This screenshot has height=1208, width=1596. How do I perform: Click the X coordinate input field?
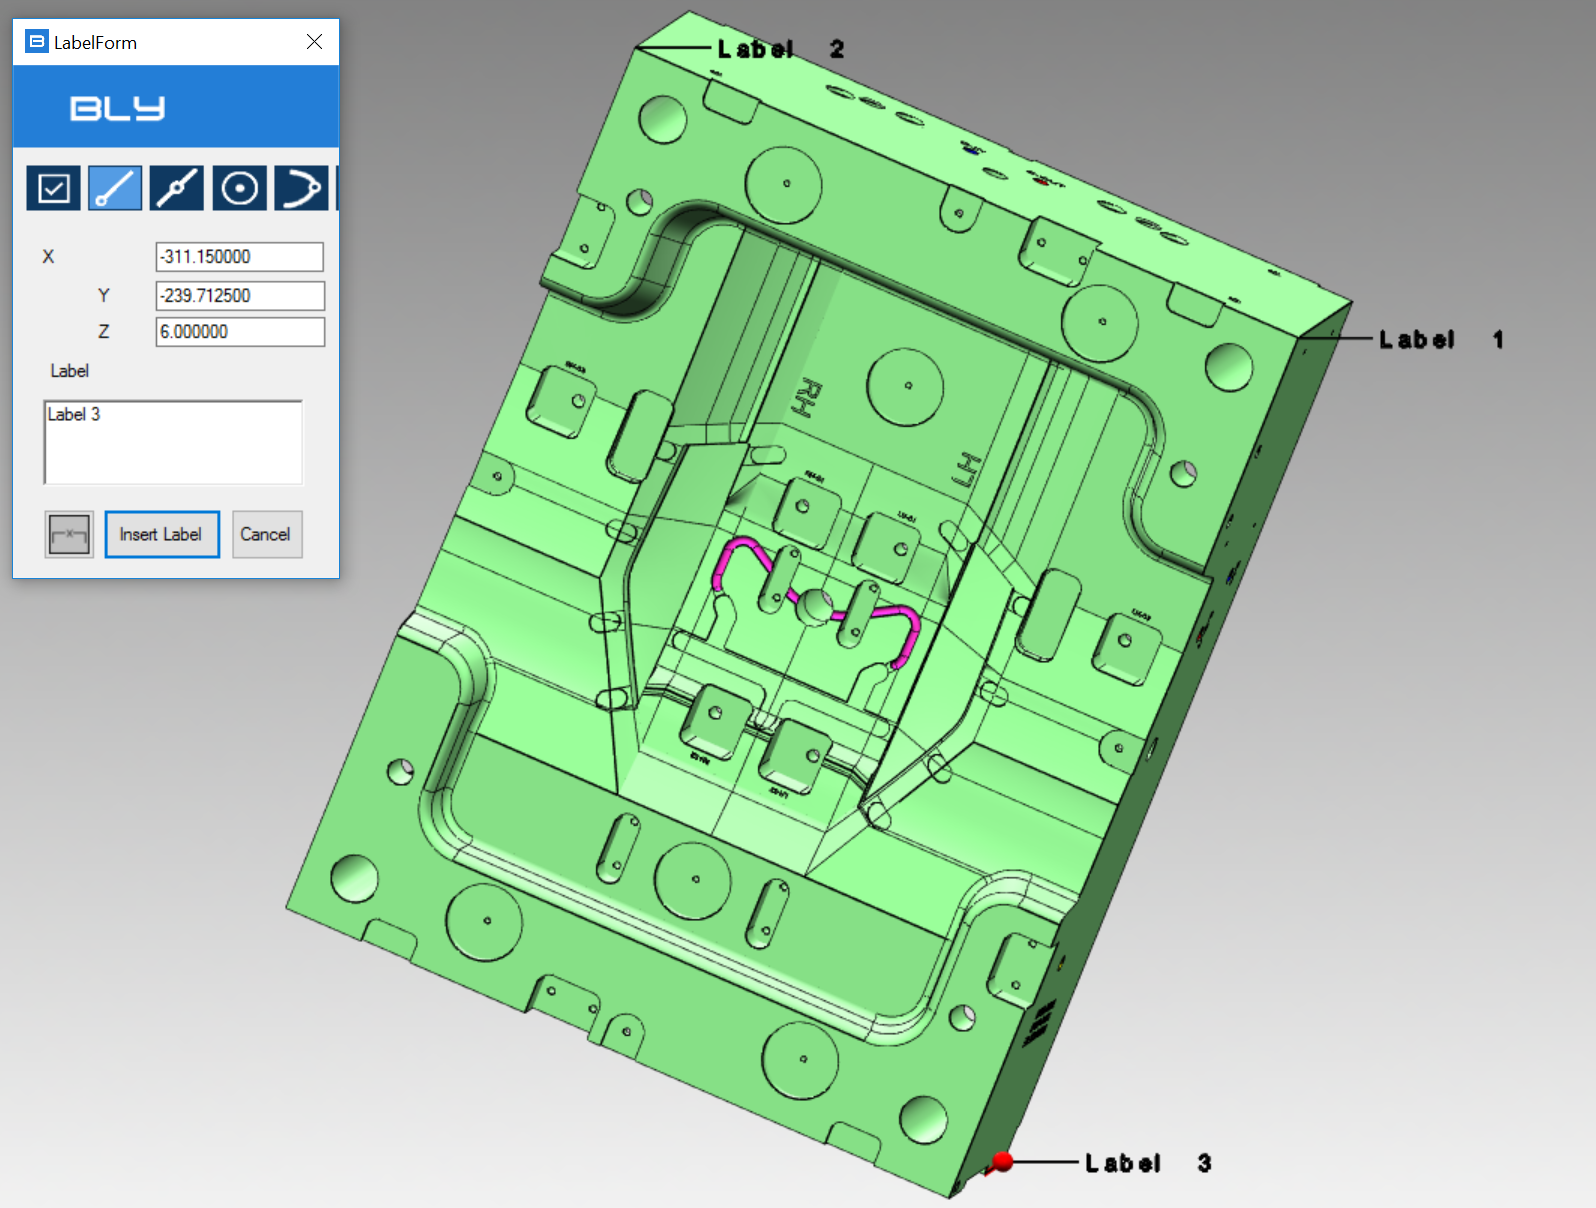[240, 257]
